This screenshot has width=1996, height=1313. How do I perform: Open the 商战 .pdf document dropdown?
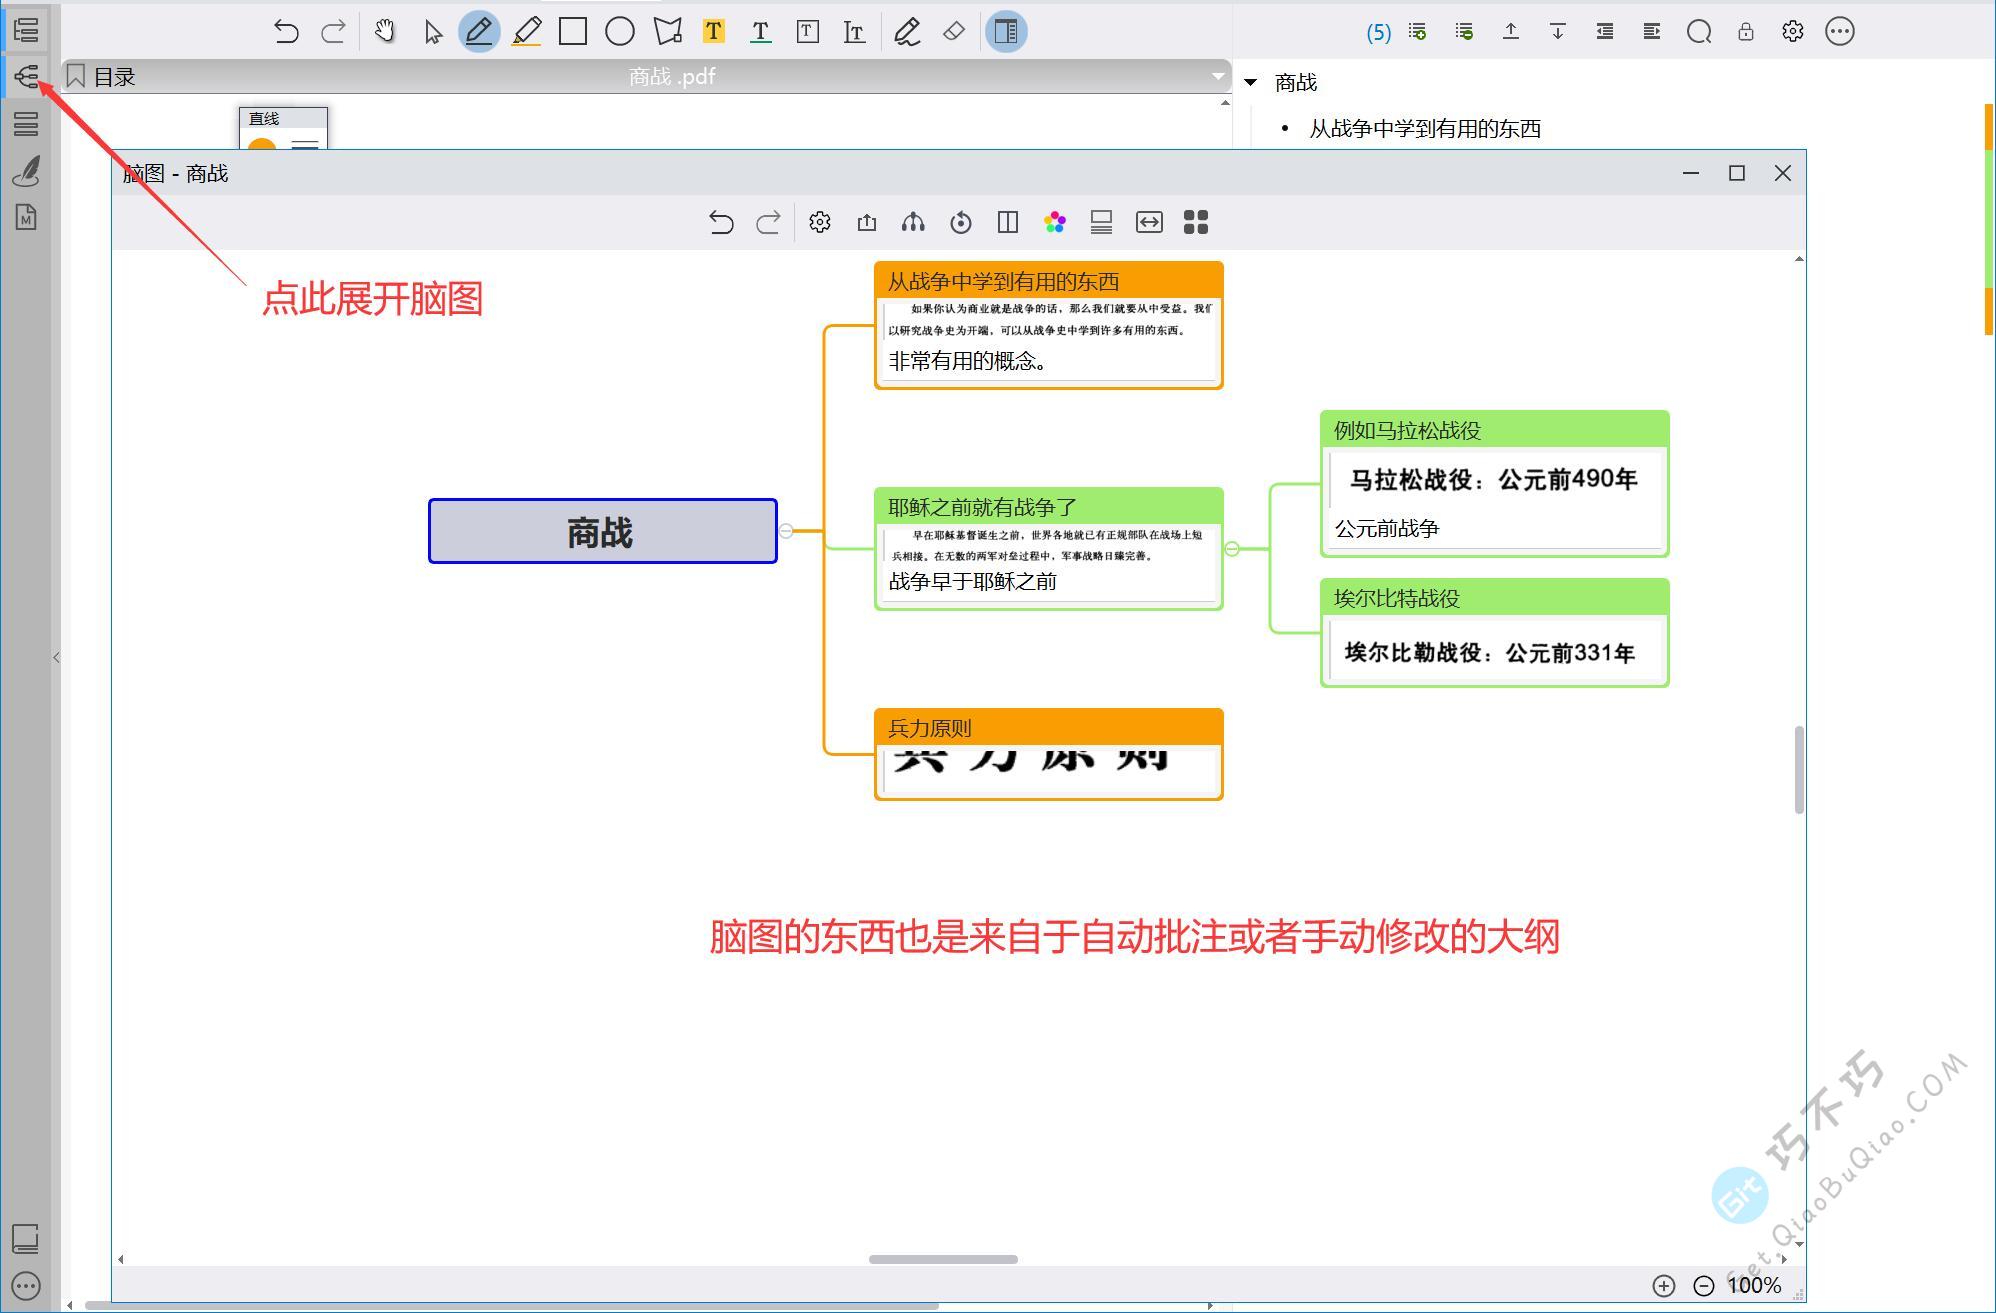(x=1217, y=76)
